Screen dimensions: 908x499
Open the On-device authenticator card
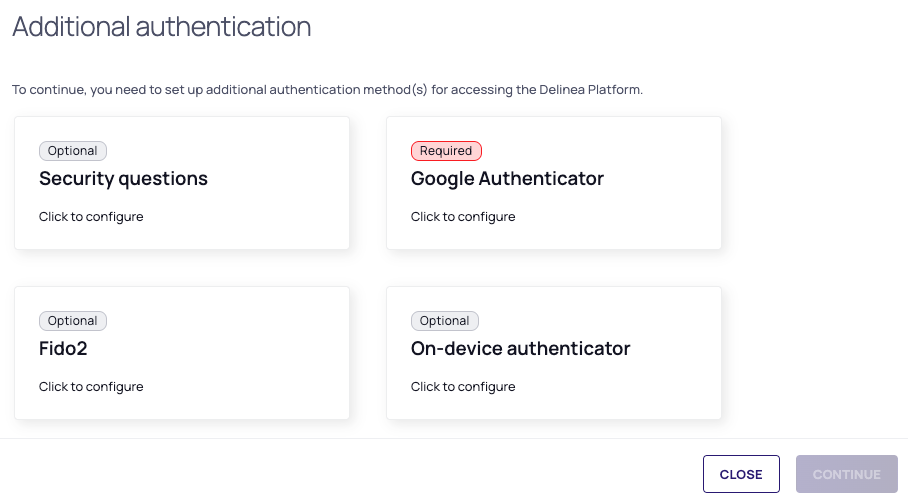click(x=520, y=349)
